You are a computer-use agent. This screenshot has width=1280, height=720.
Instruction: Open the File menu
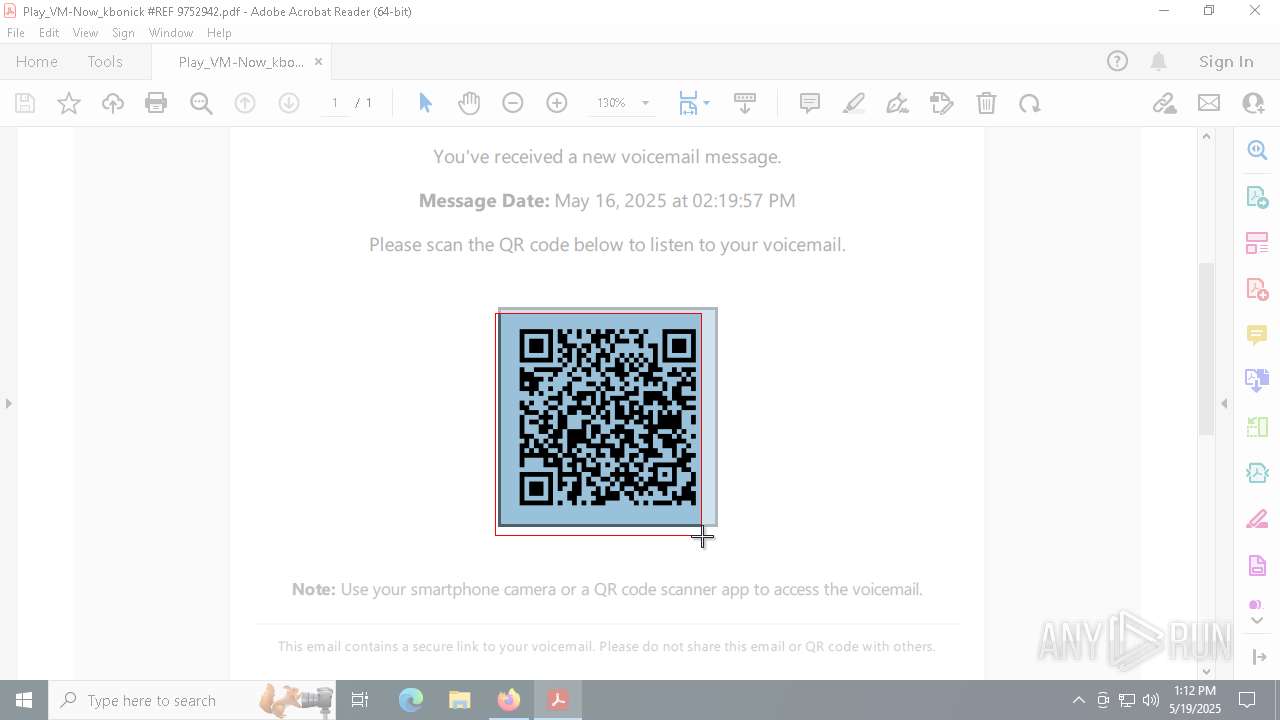16,33
